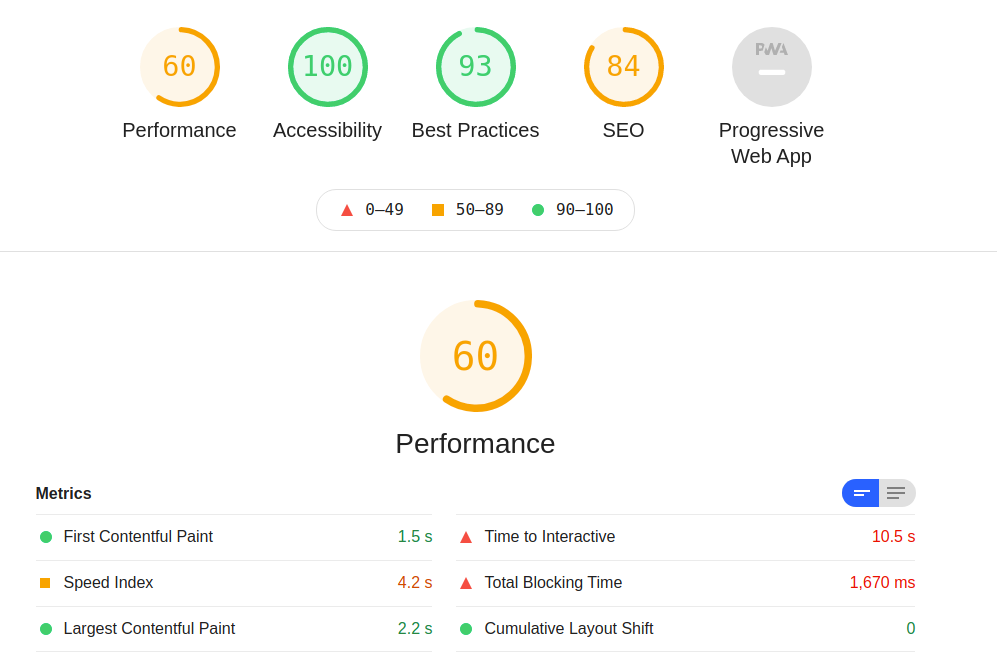
Task: Click the SEO score gauge showing 84
Action: [x=623, y=67]
